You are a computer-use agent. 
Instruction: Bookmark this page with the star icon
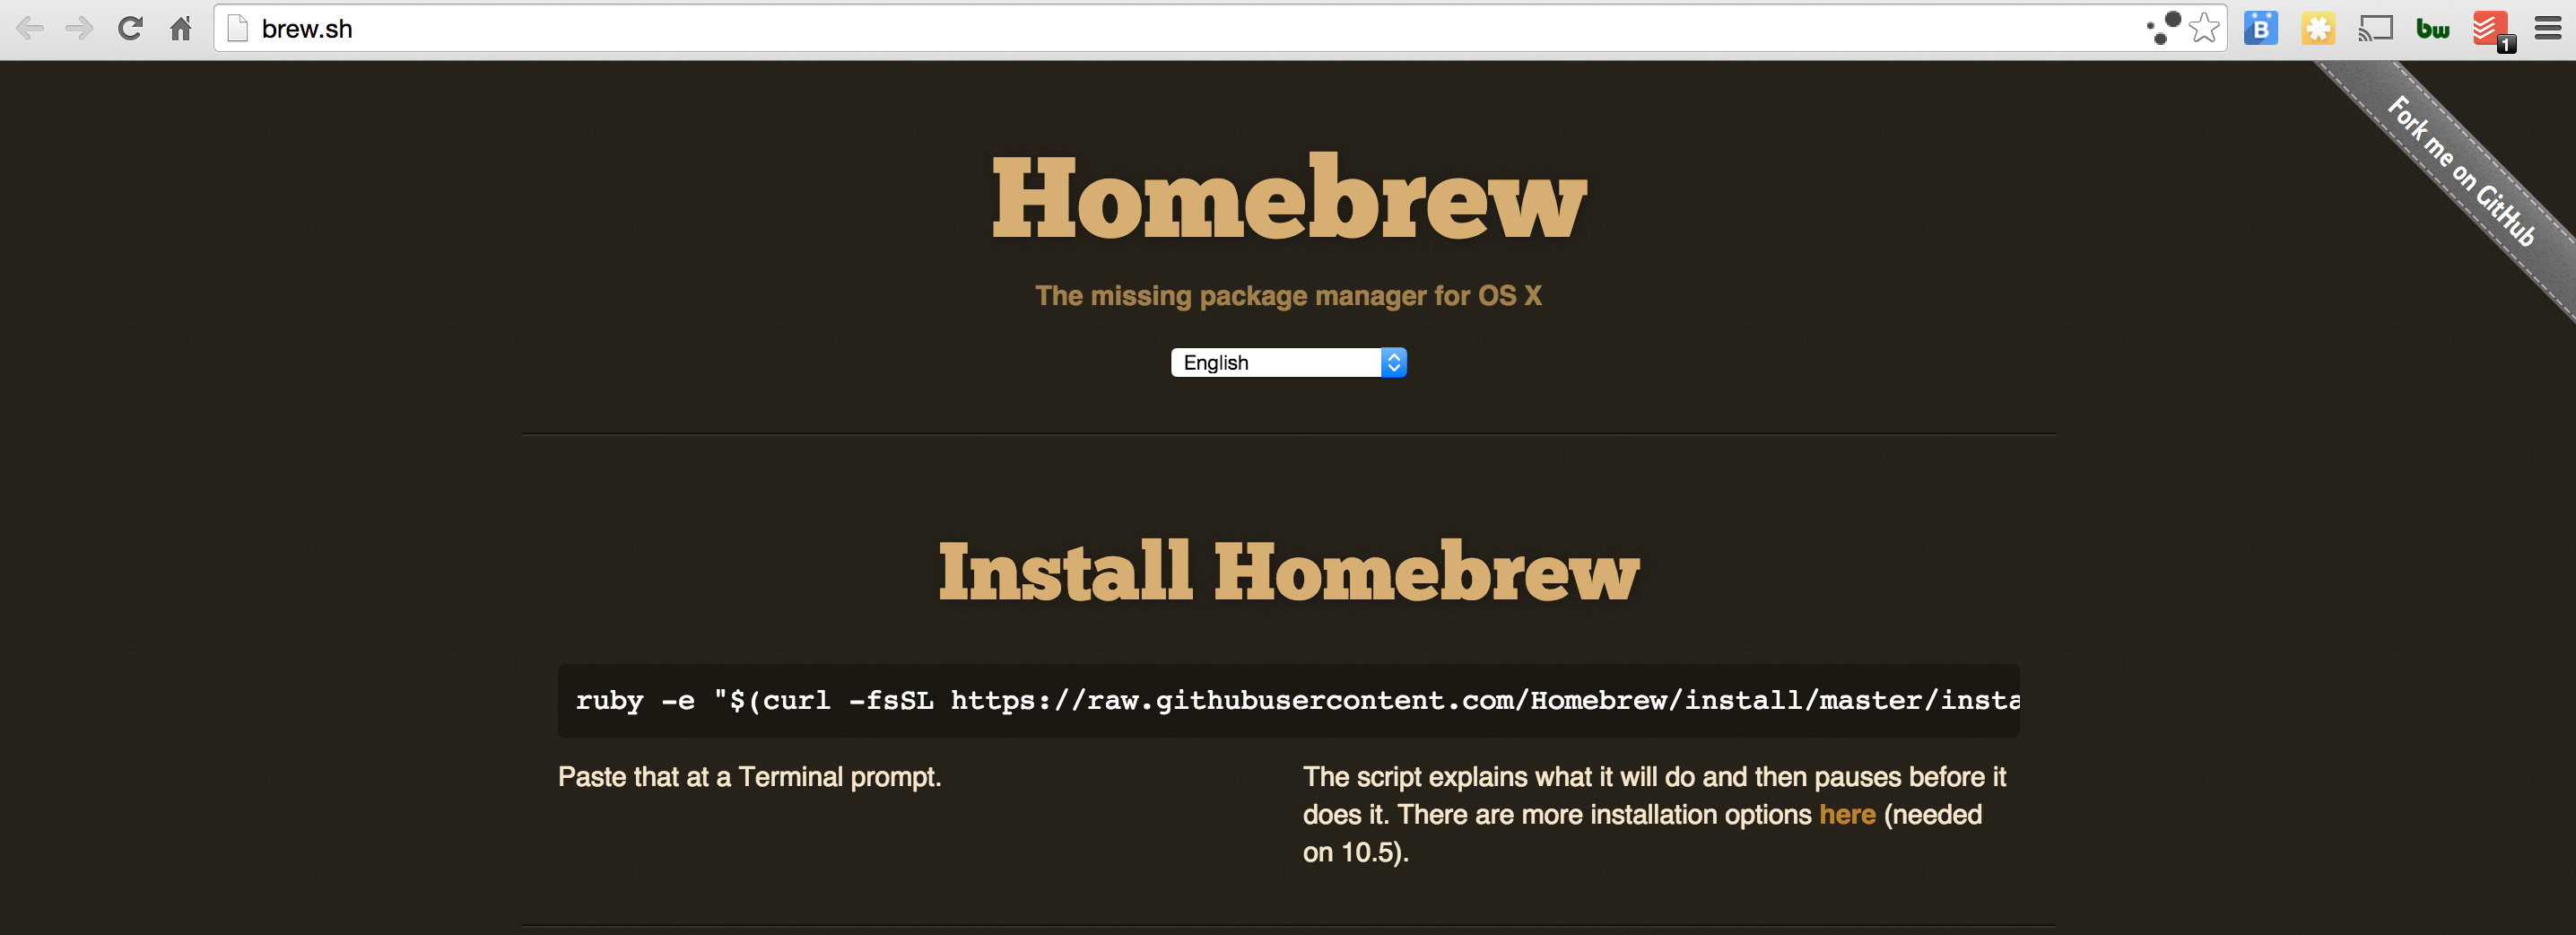click(2204, 28)
